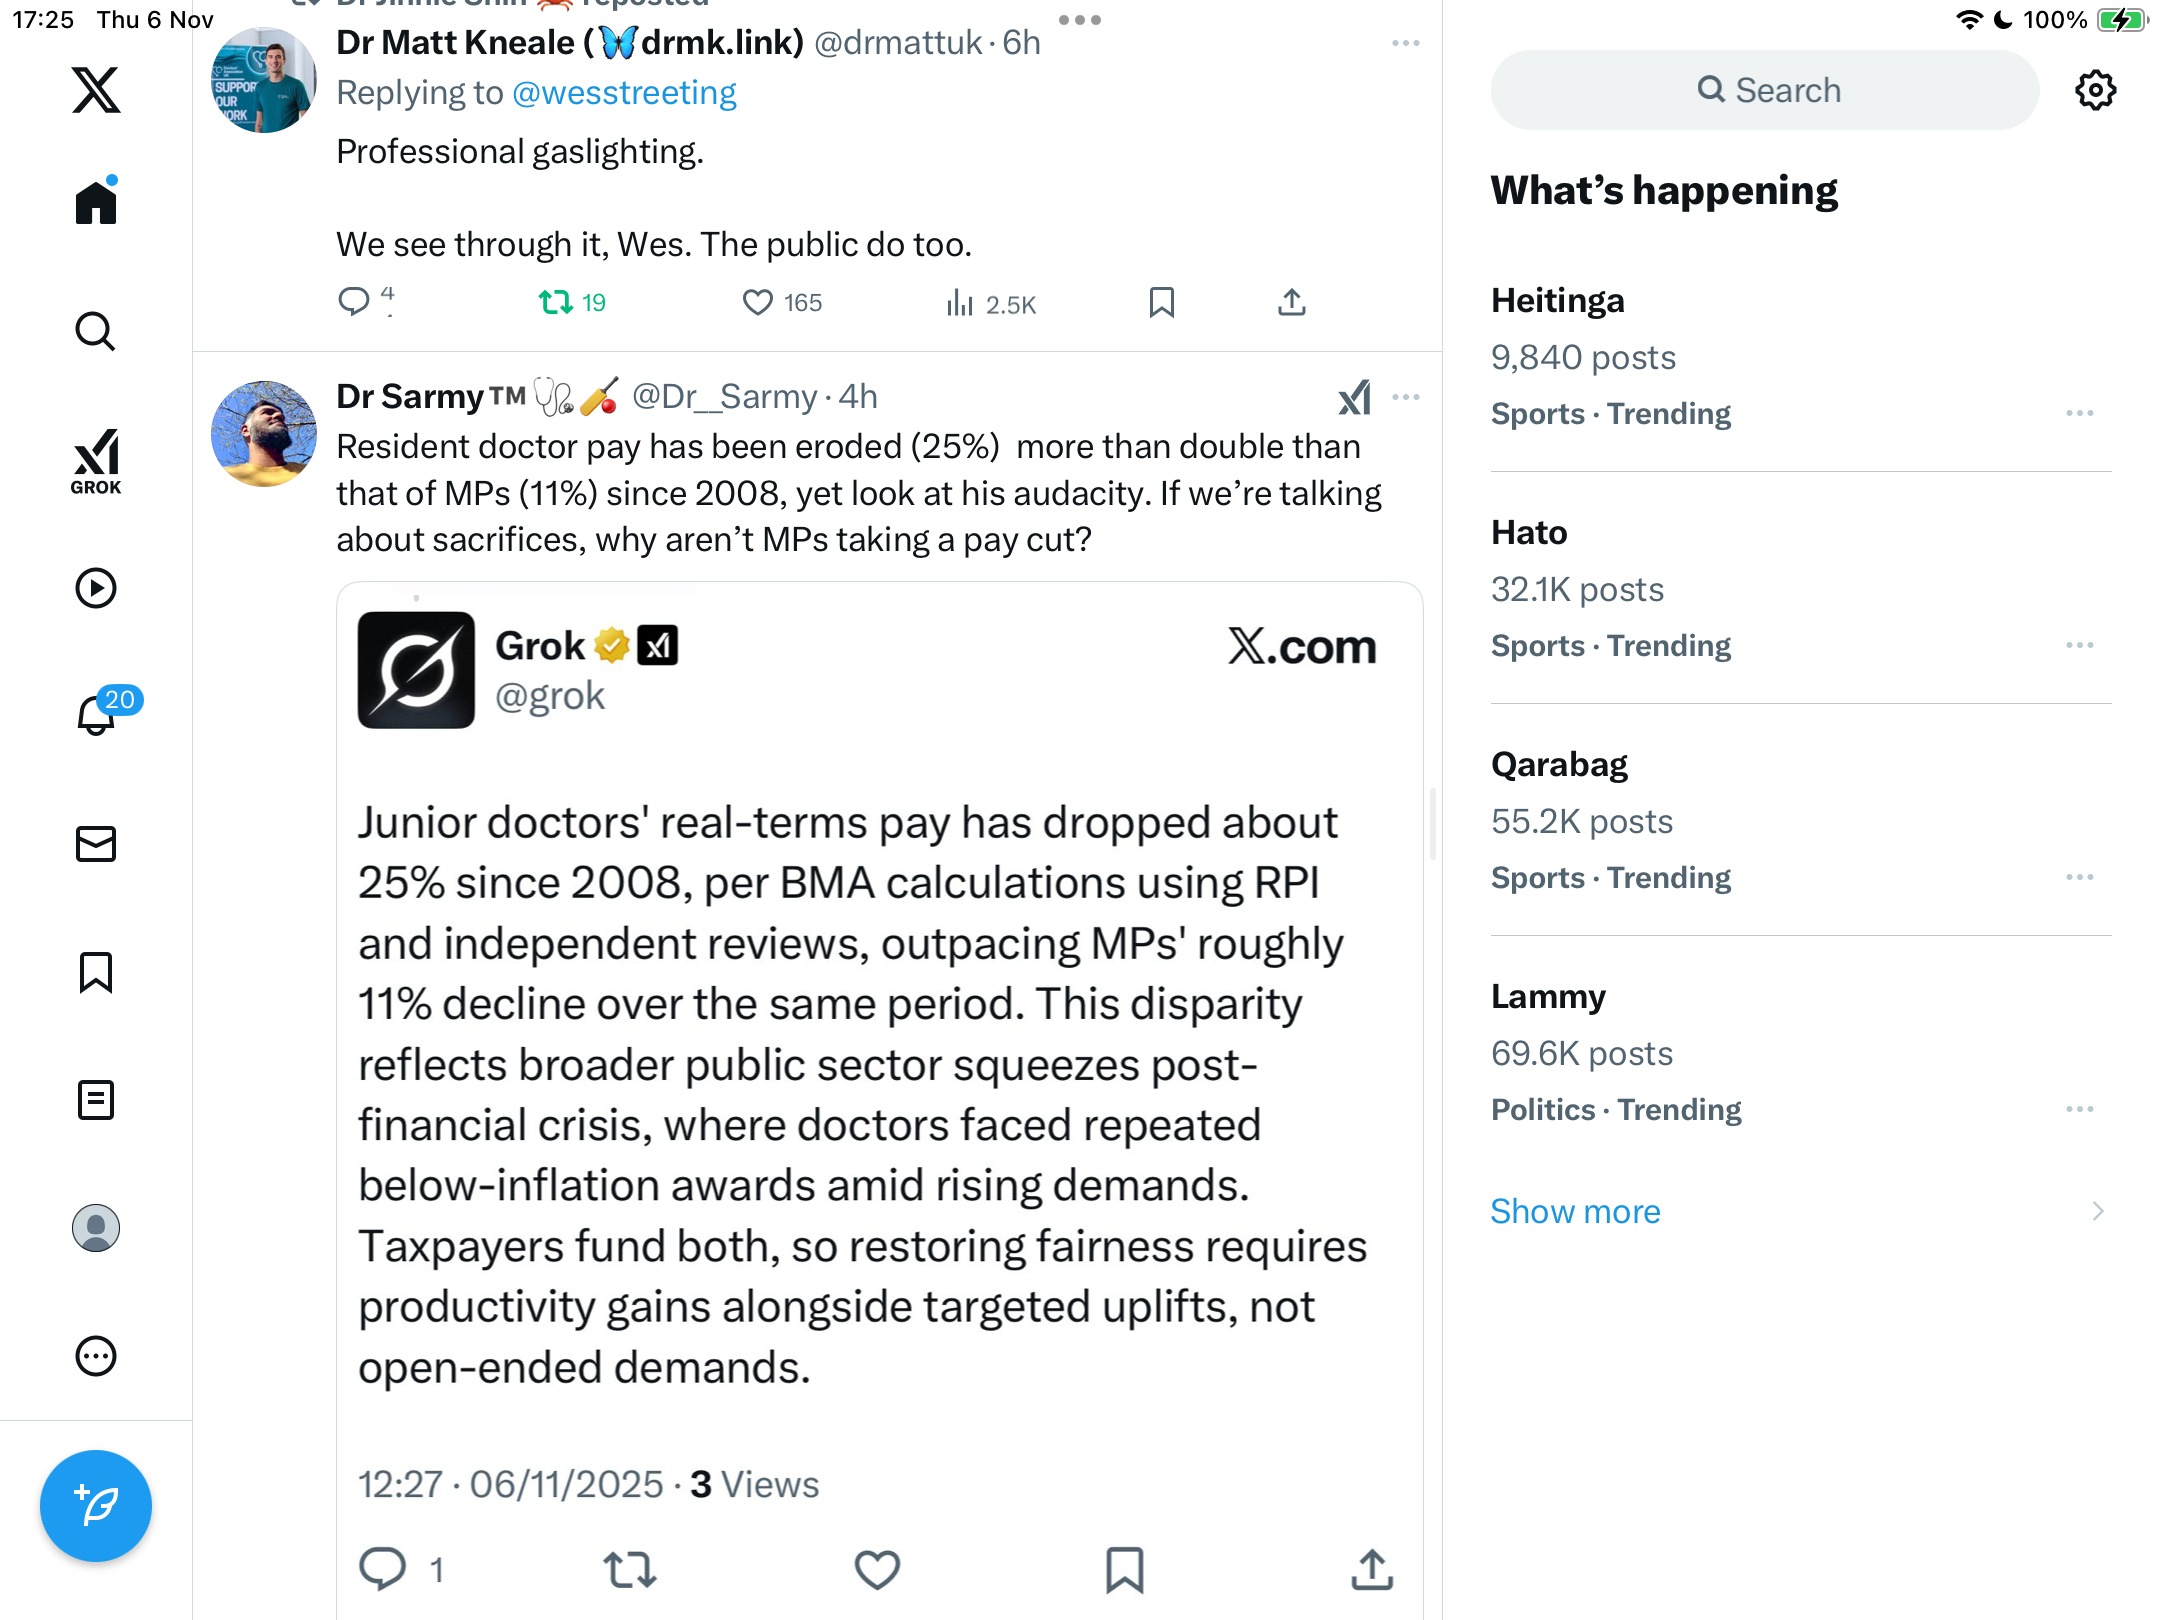
Task: Open the Lammy trending topic
Action: 1547,996
